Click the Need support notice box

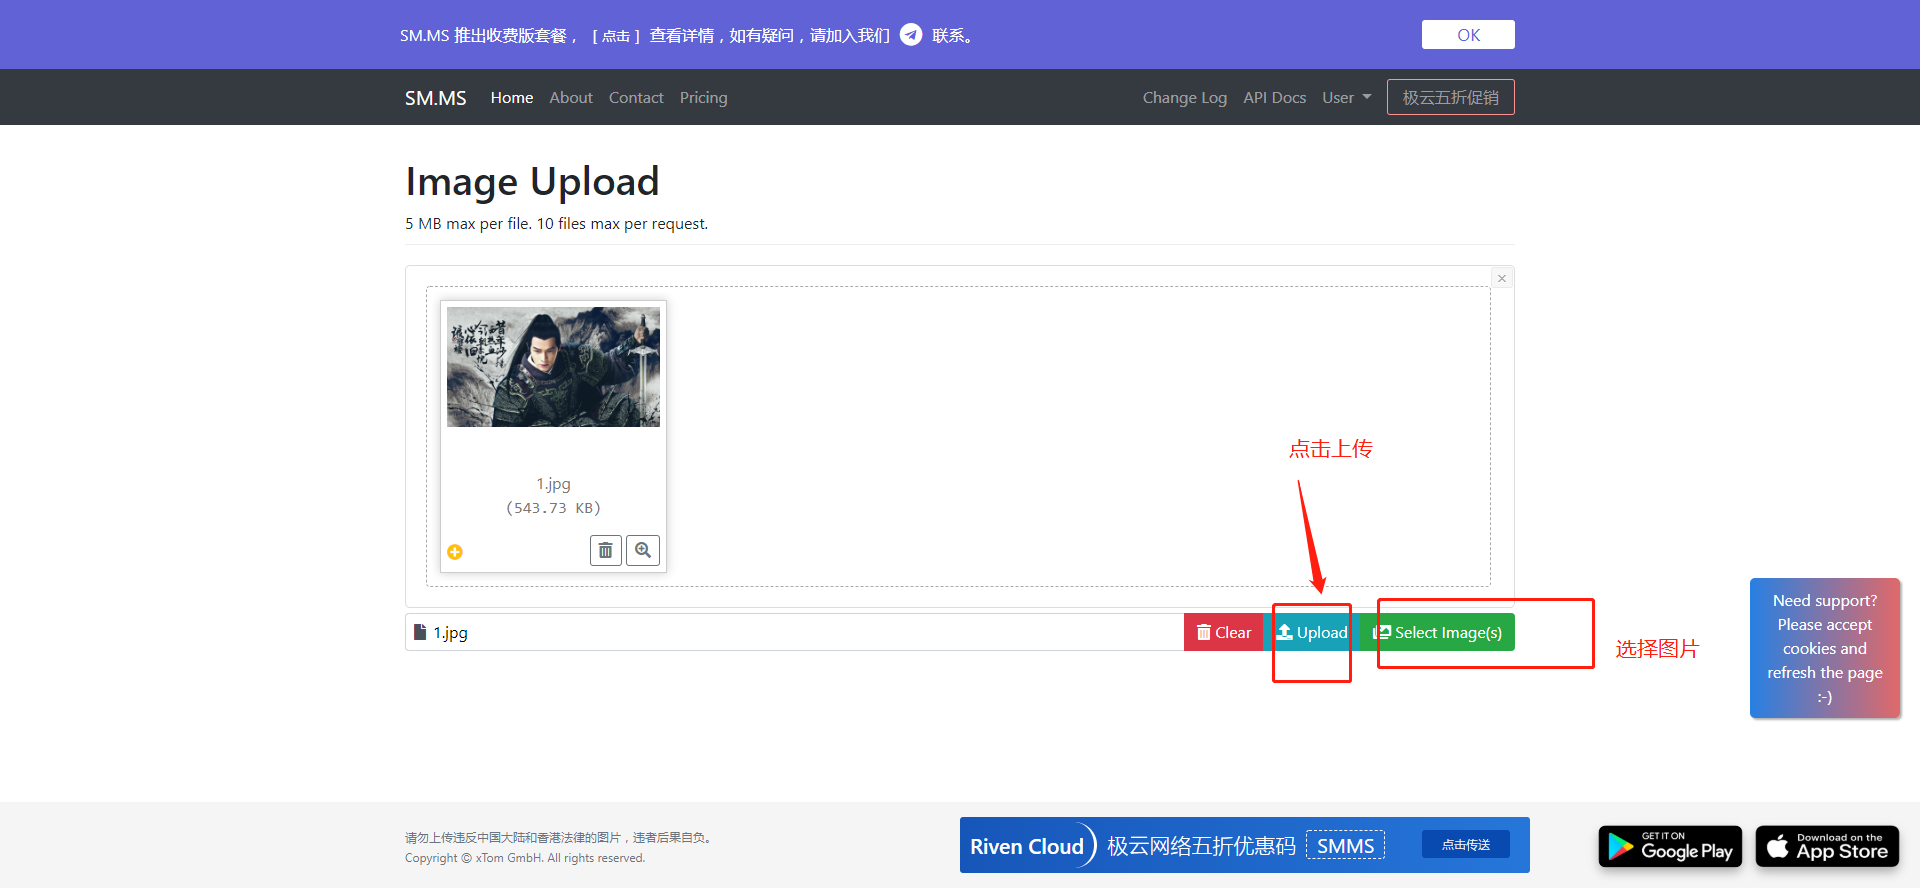click(x=1825, y=648)
